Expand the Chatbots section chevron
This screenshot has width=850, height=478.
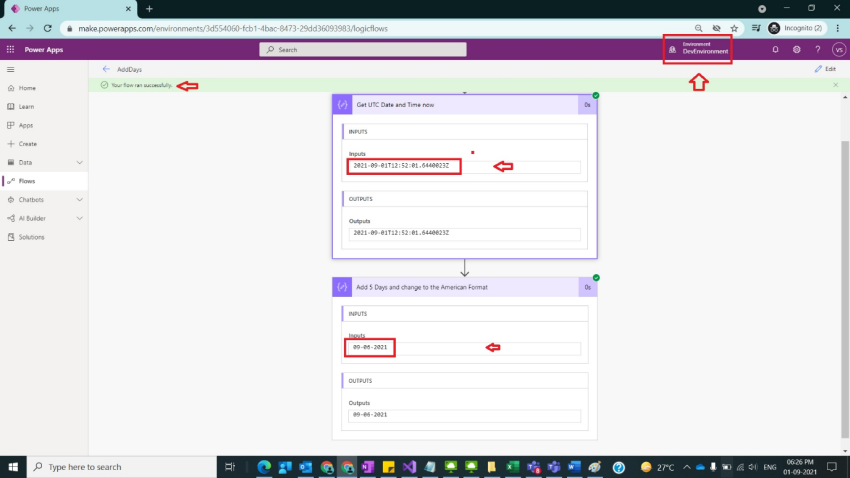click(x=80, y=200)
